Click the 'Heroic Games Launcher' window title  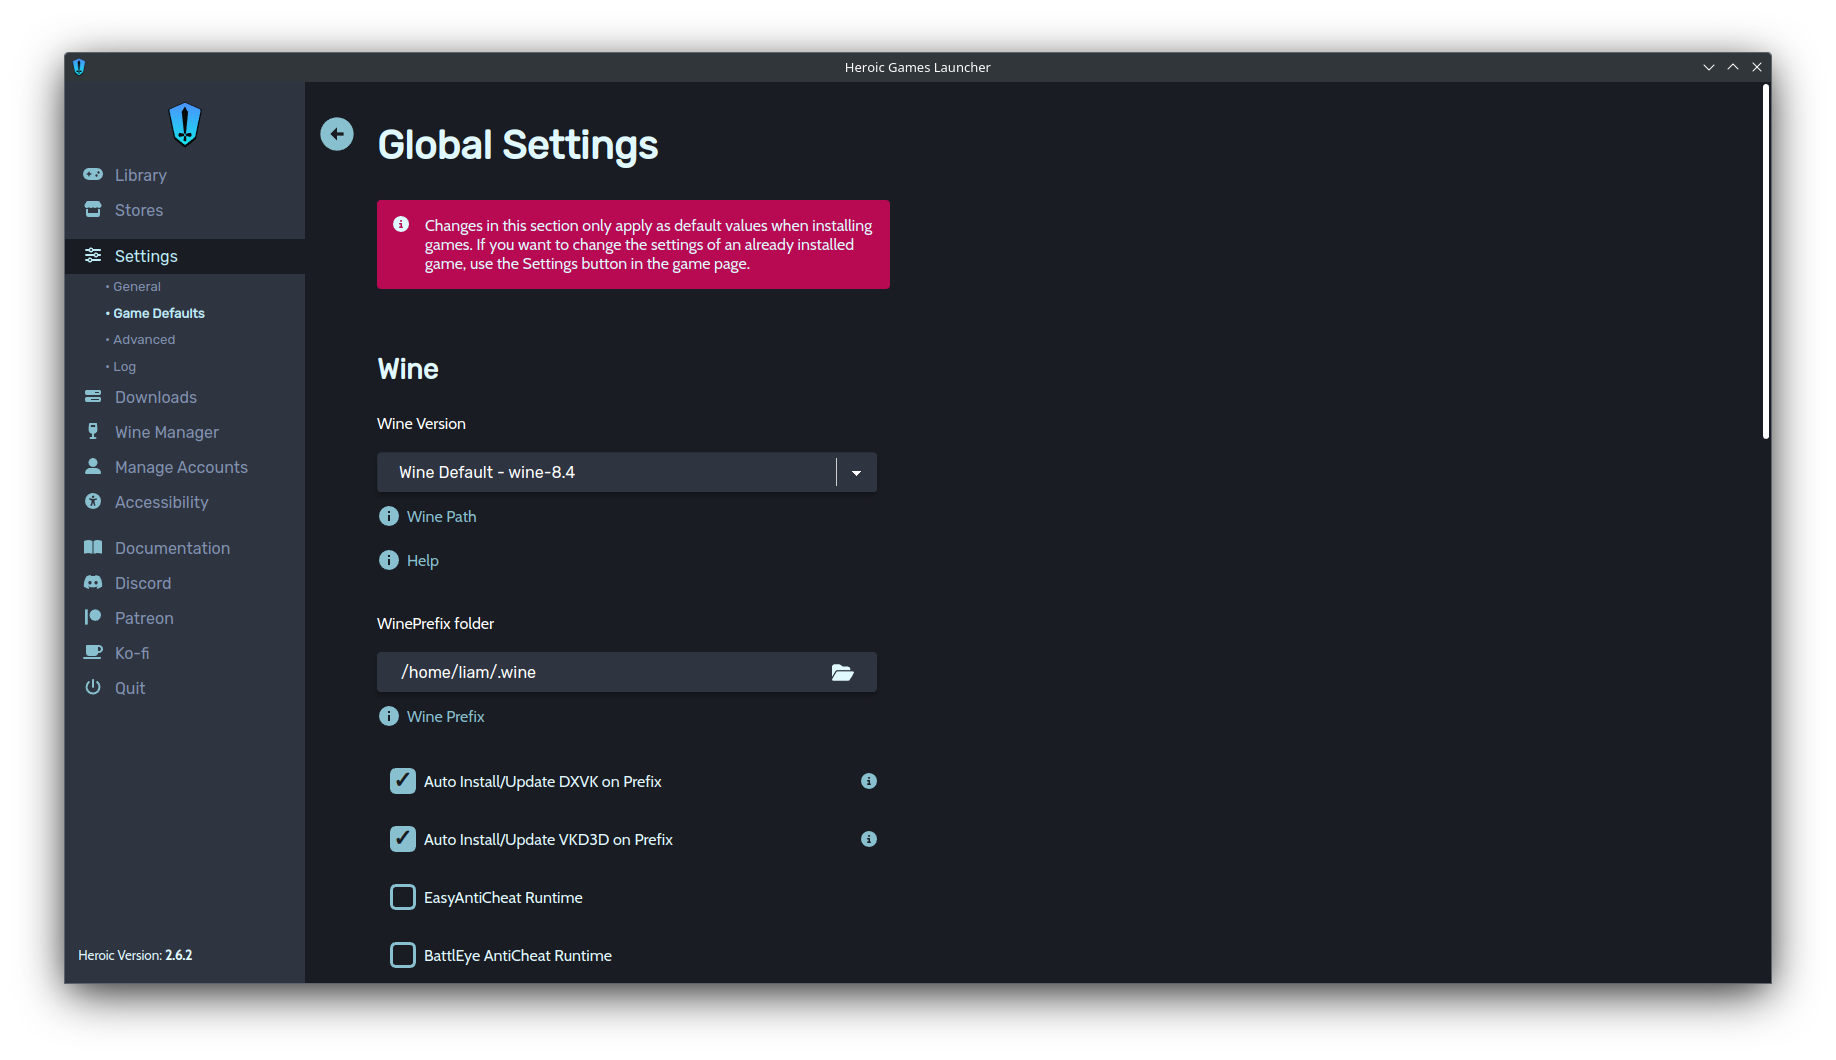click(x=917, y=67)
